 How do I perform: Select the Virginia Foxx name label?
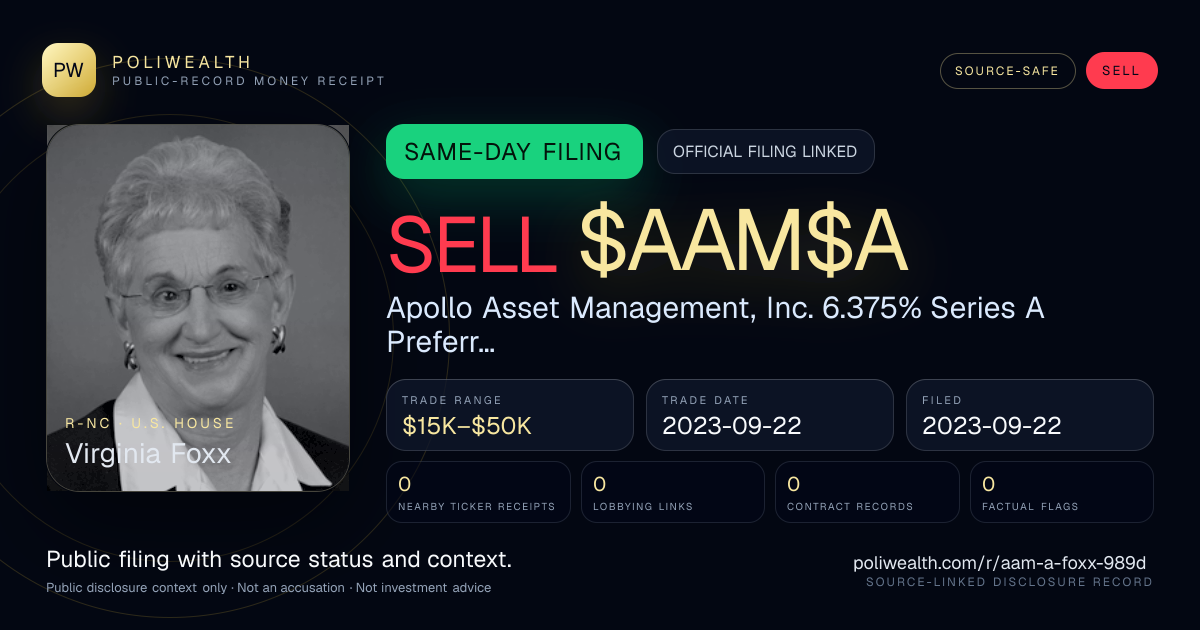pyautogui.click(x=148, y=454)
